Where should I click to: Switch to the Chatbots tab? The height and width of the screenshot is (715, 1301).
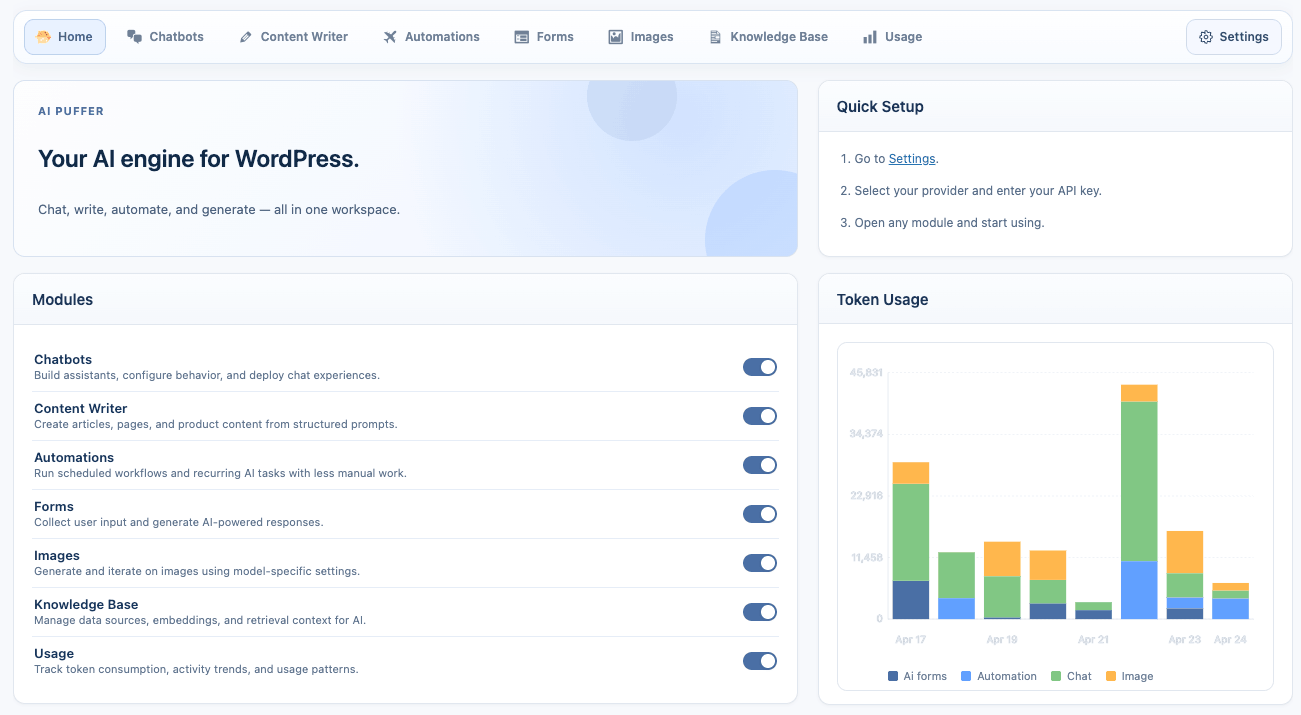[166, 36]
